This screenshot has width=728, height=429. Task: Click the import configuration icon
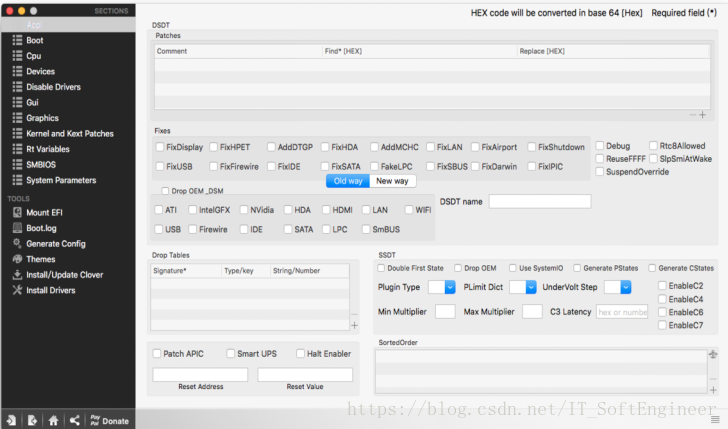pyautogui.click(x=11, y=421)
